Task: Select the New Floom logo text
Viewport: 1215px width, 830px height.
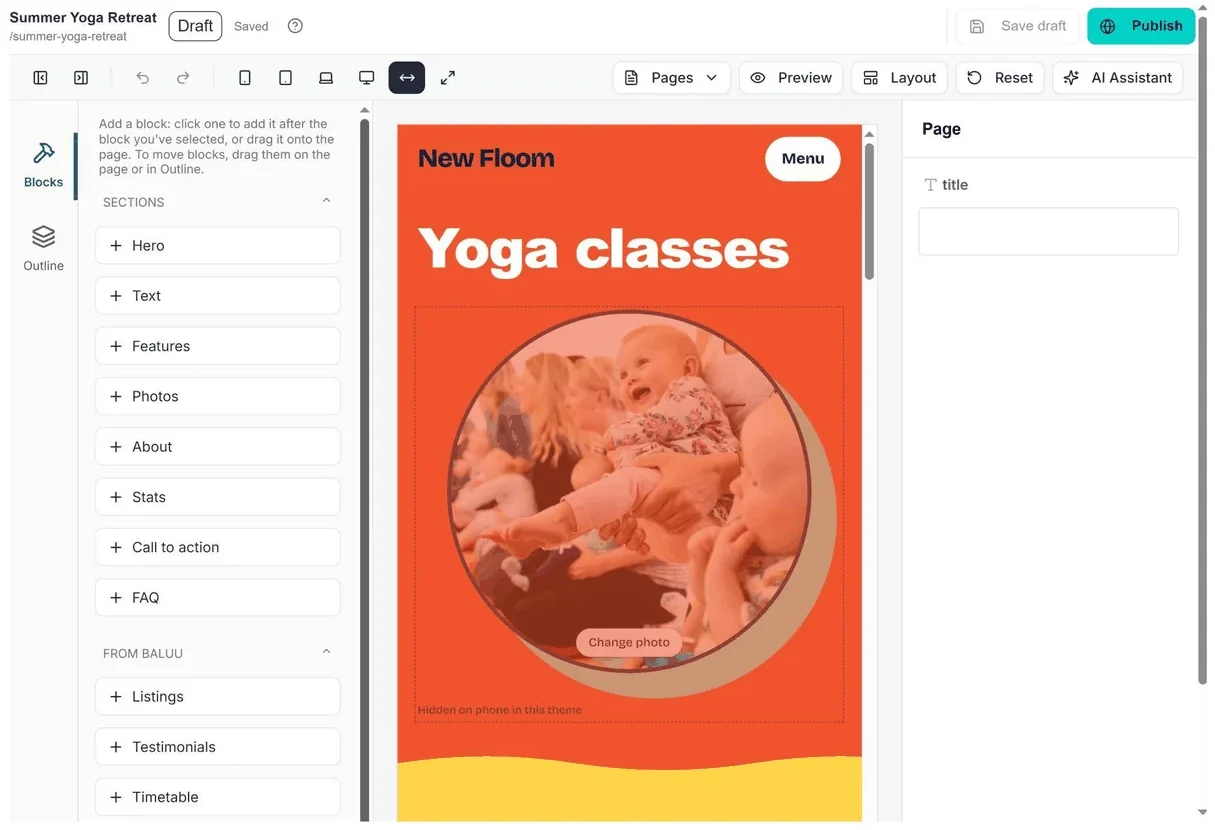Action: click(486, 158)
